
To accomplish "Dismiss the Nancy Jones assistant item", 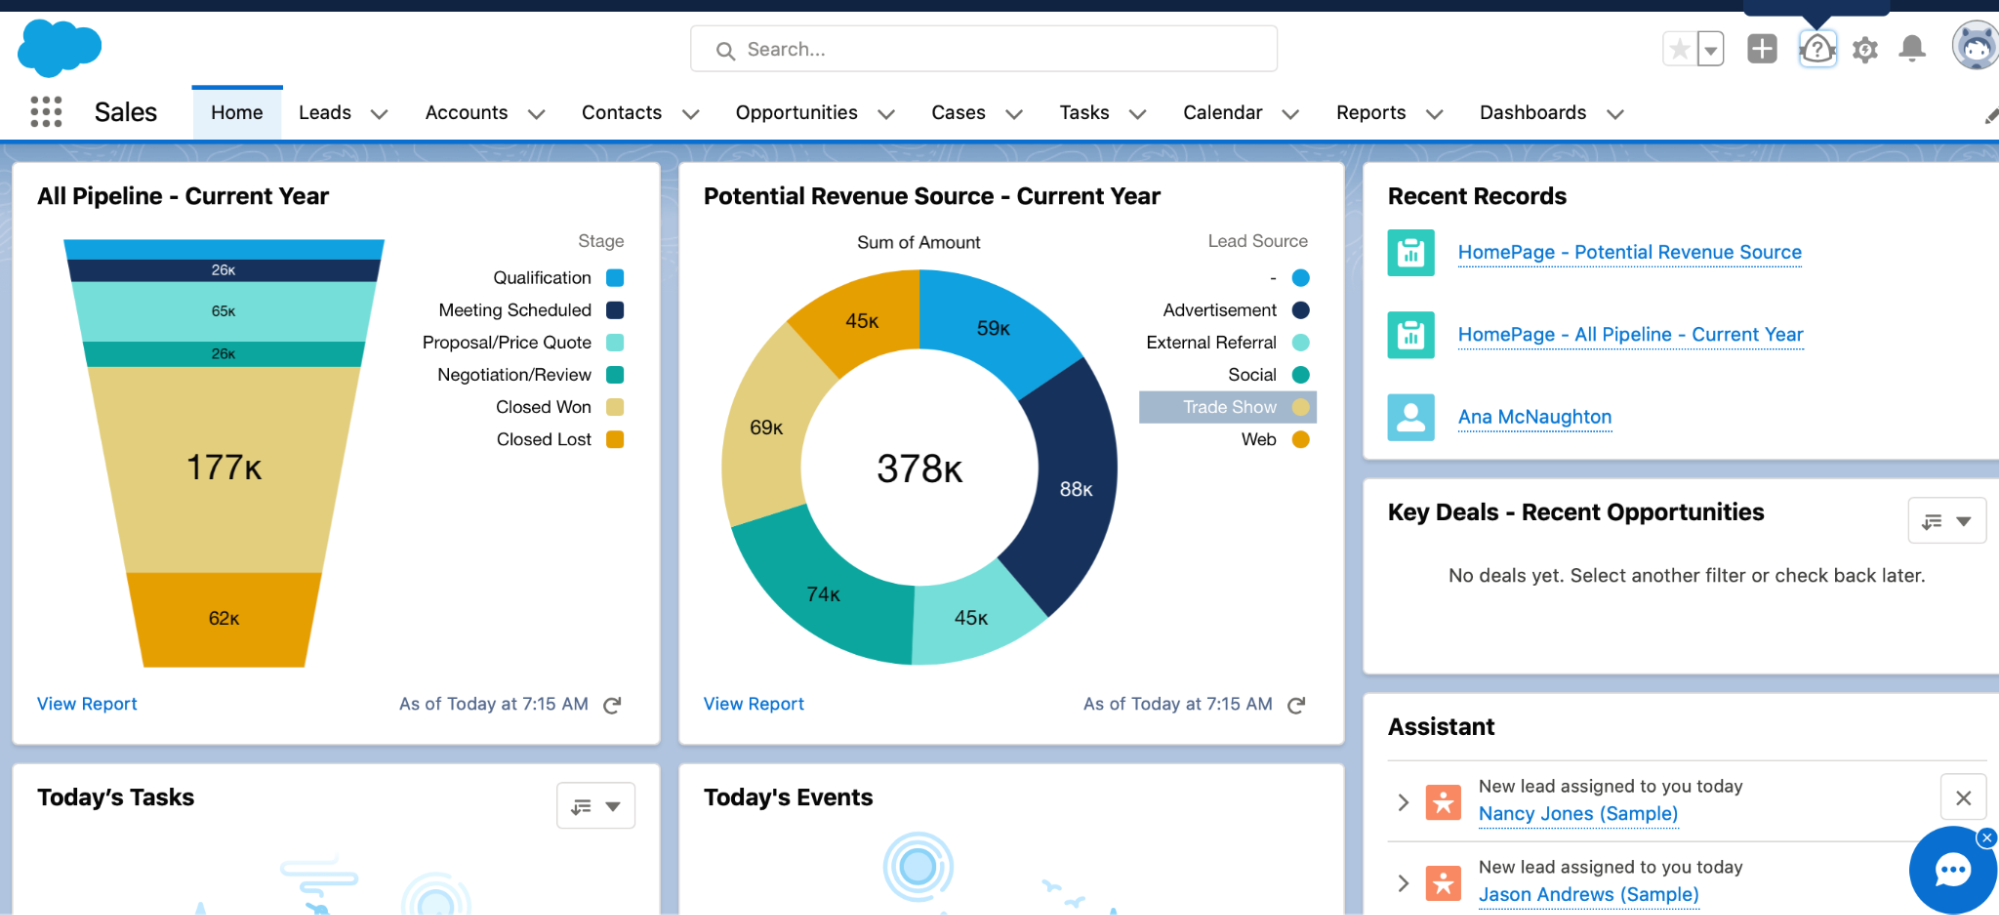I will click(x=1963, y=798).
